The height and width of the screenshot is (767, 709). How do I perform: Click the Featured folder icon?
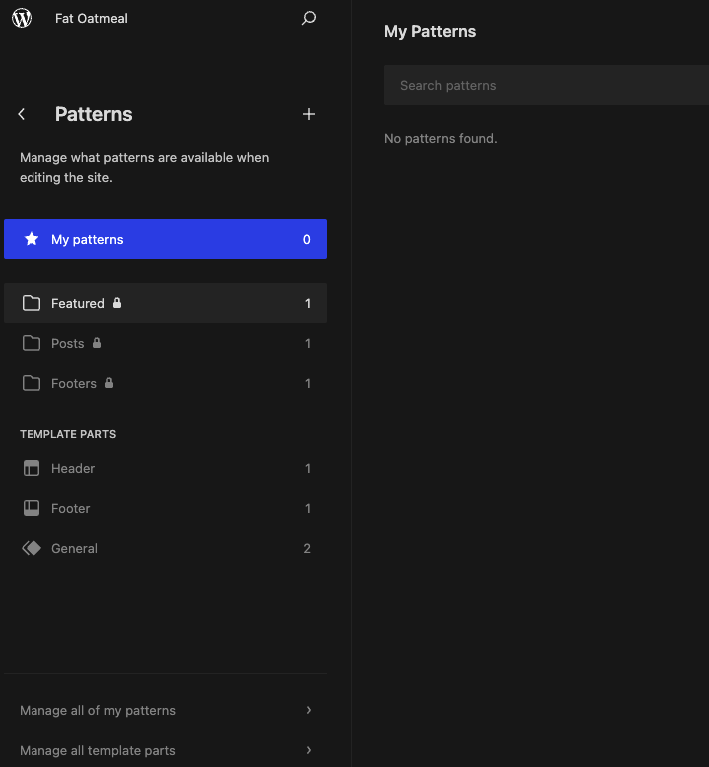click(32, 303)
